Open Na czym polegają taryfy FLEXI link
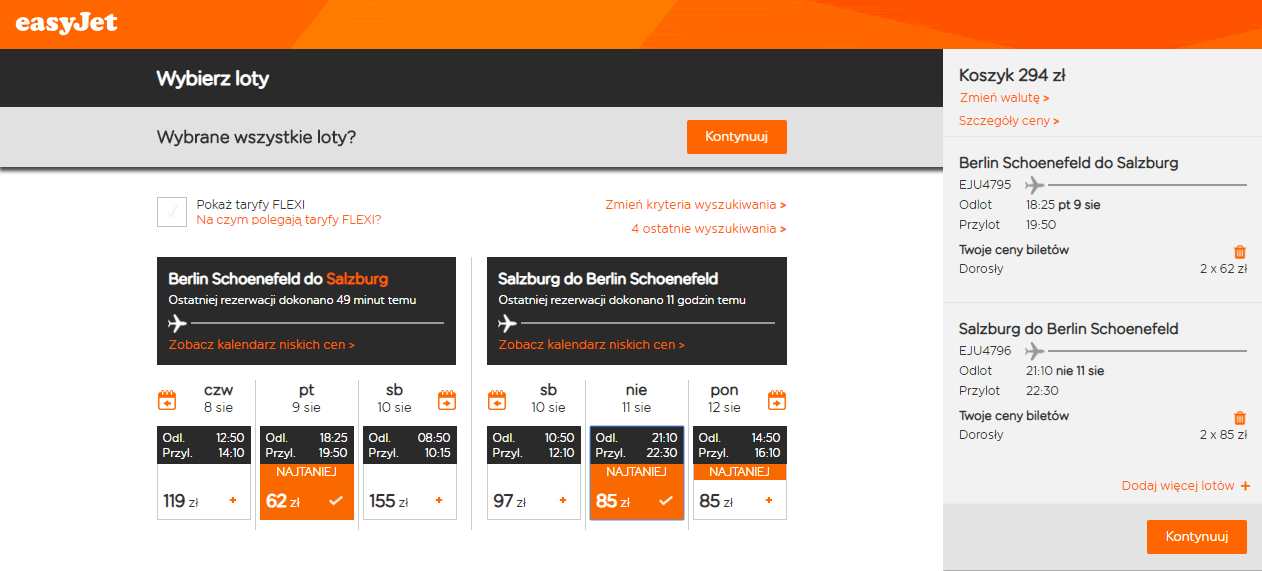This screenshot has height=571, width=1262. pyautogui.click(x=288, y=220)
